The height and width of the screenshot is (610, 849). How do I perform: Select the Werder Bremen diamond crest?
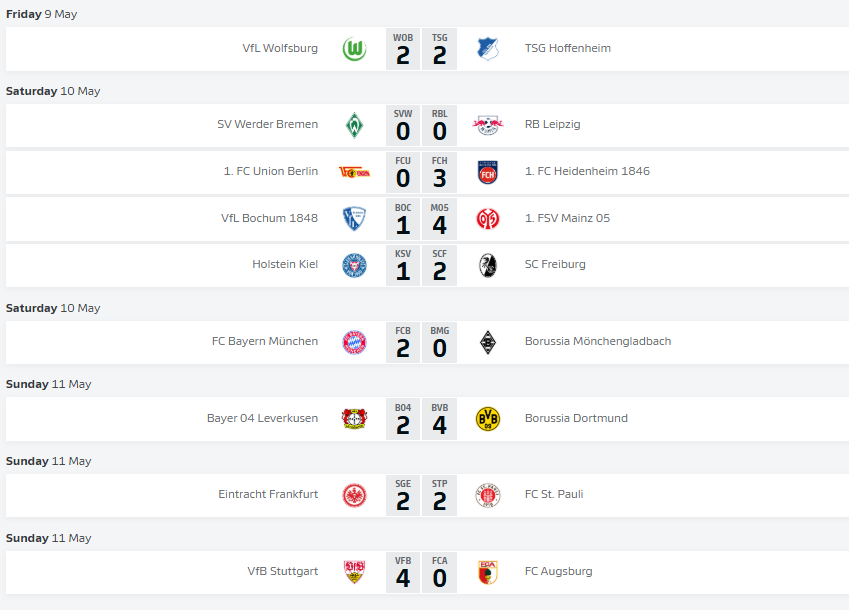(x=355, y=126)
